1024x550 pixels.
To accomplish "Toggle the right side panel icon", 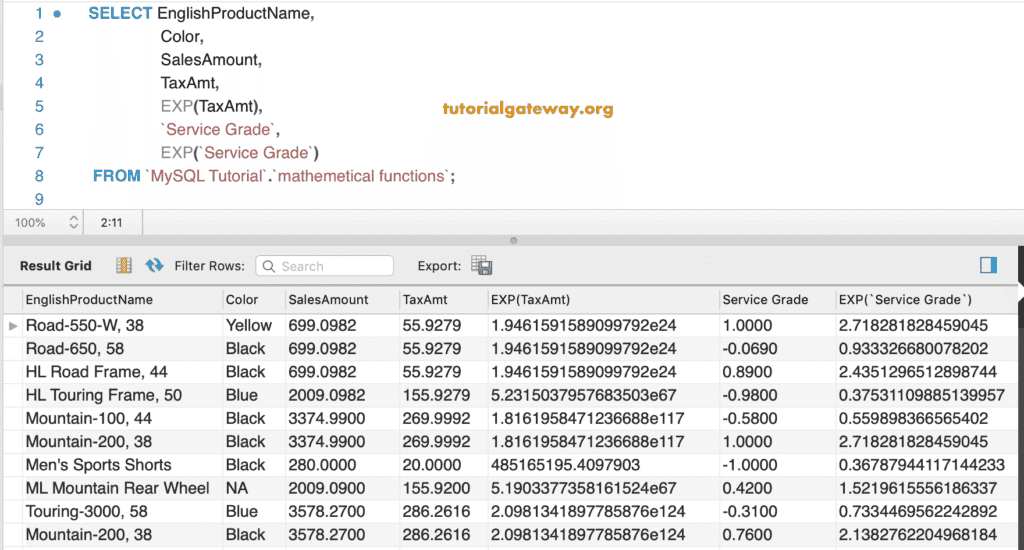I will [x=988, y=265].
